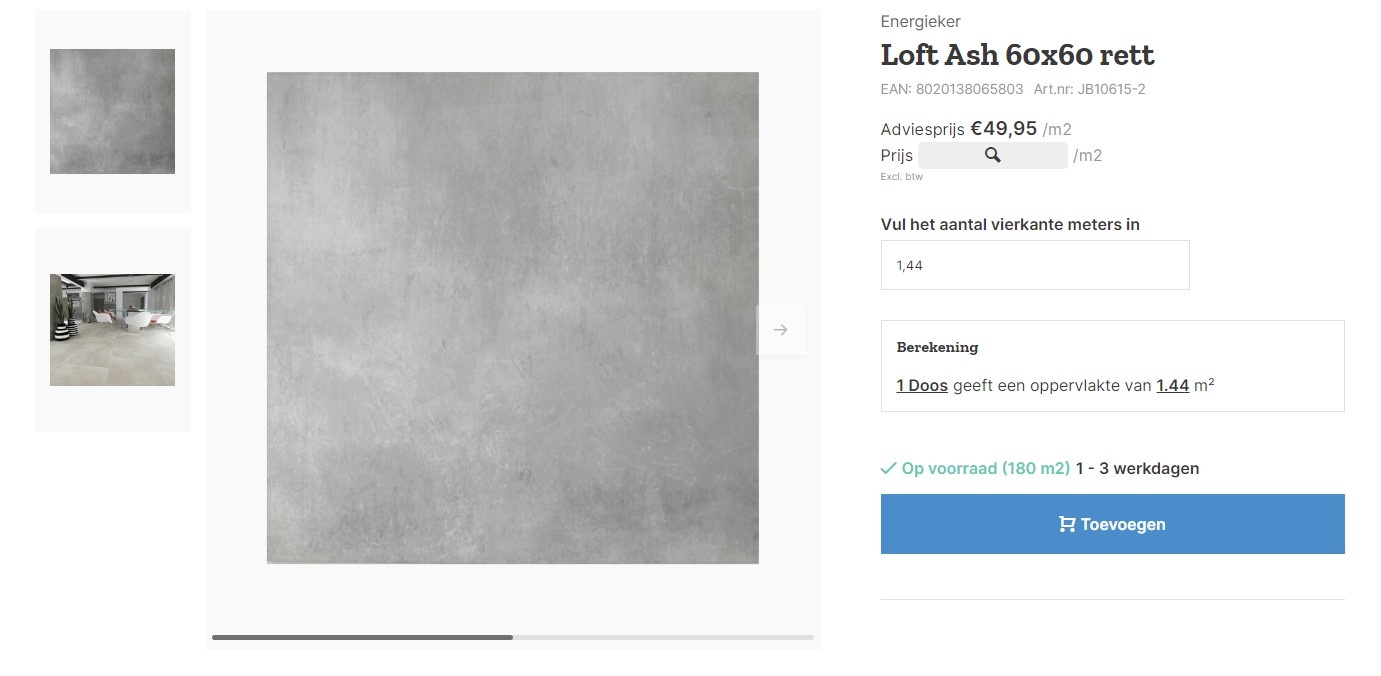Click the Adviesprijs €49,95 amount
This screenshot has width=1381, height=676.
(1004, 128)
